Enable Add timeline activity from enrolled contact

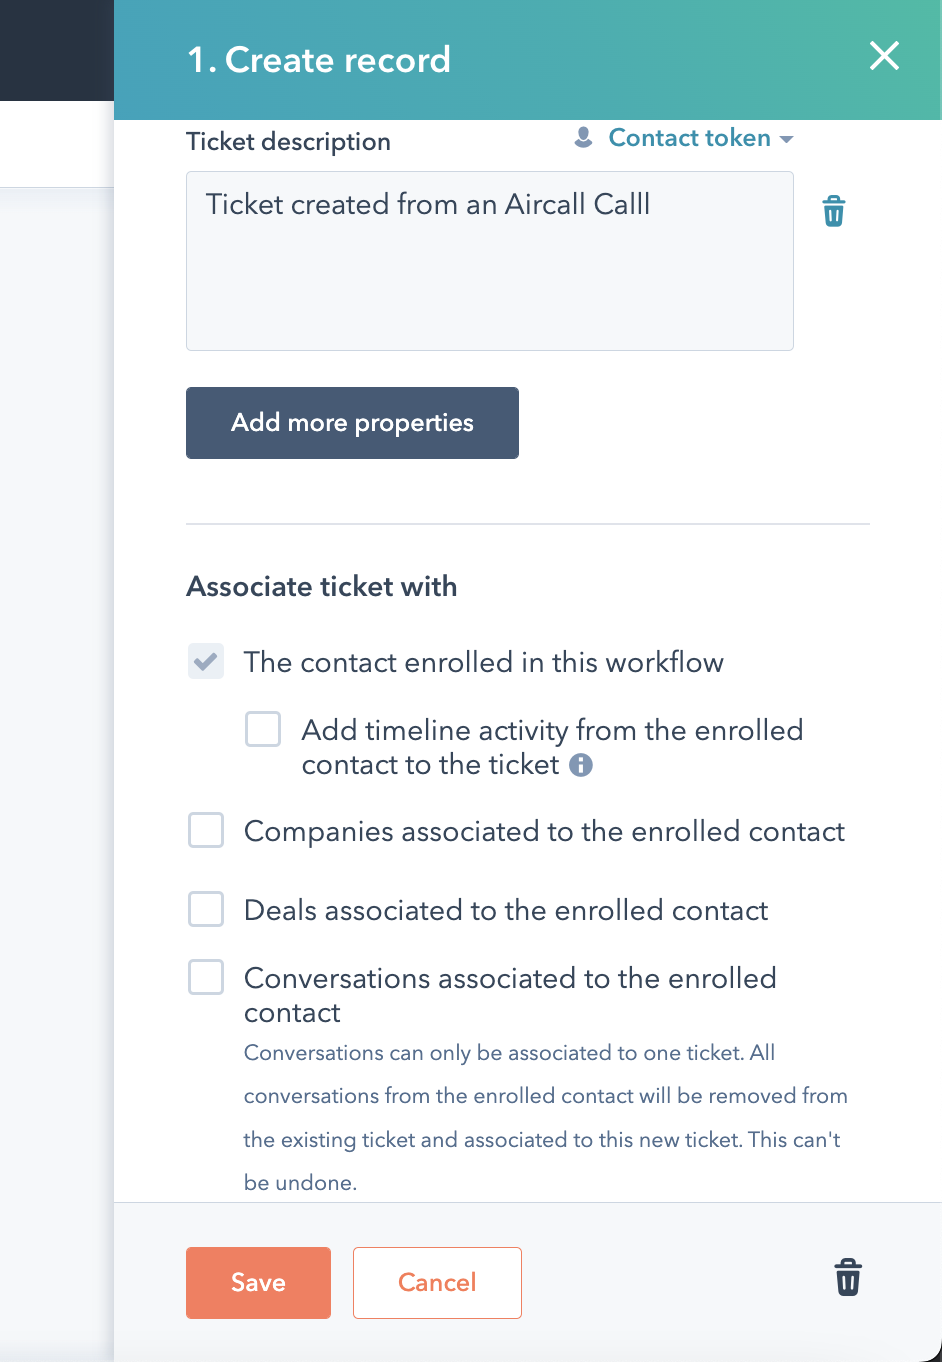263,730
